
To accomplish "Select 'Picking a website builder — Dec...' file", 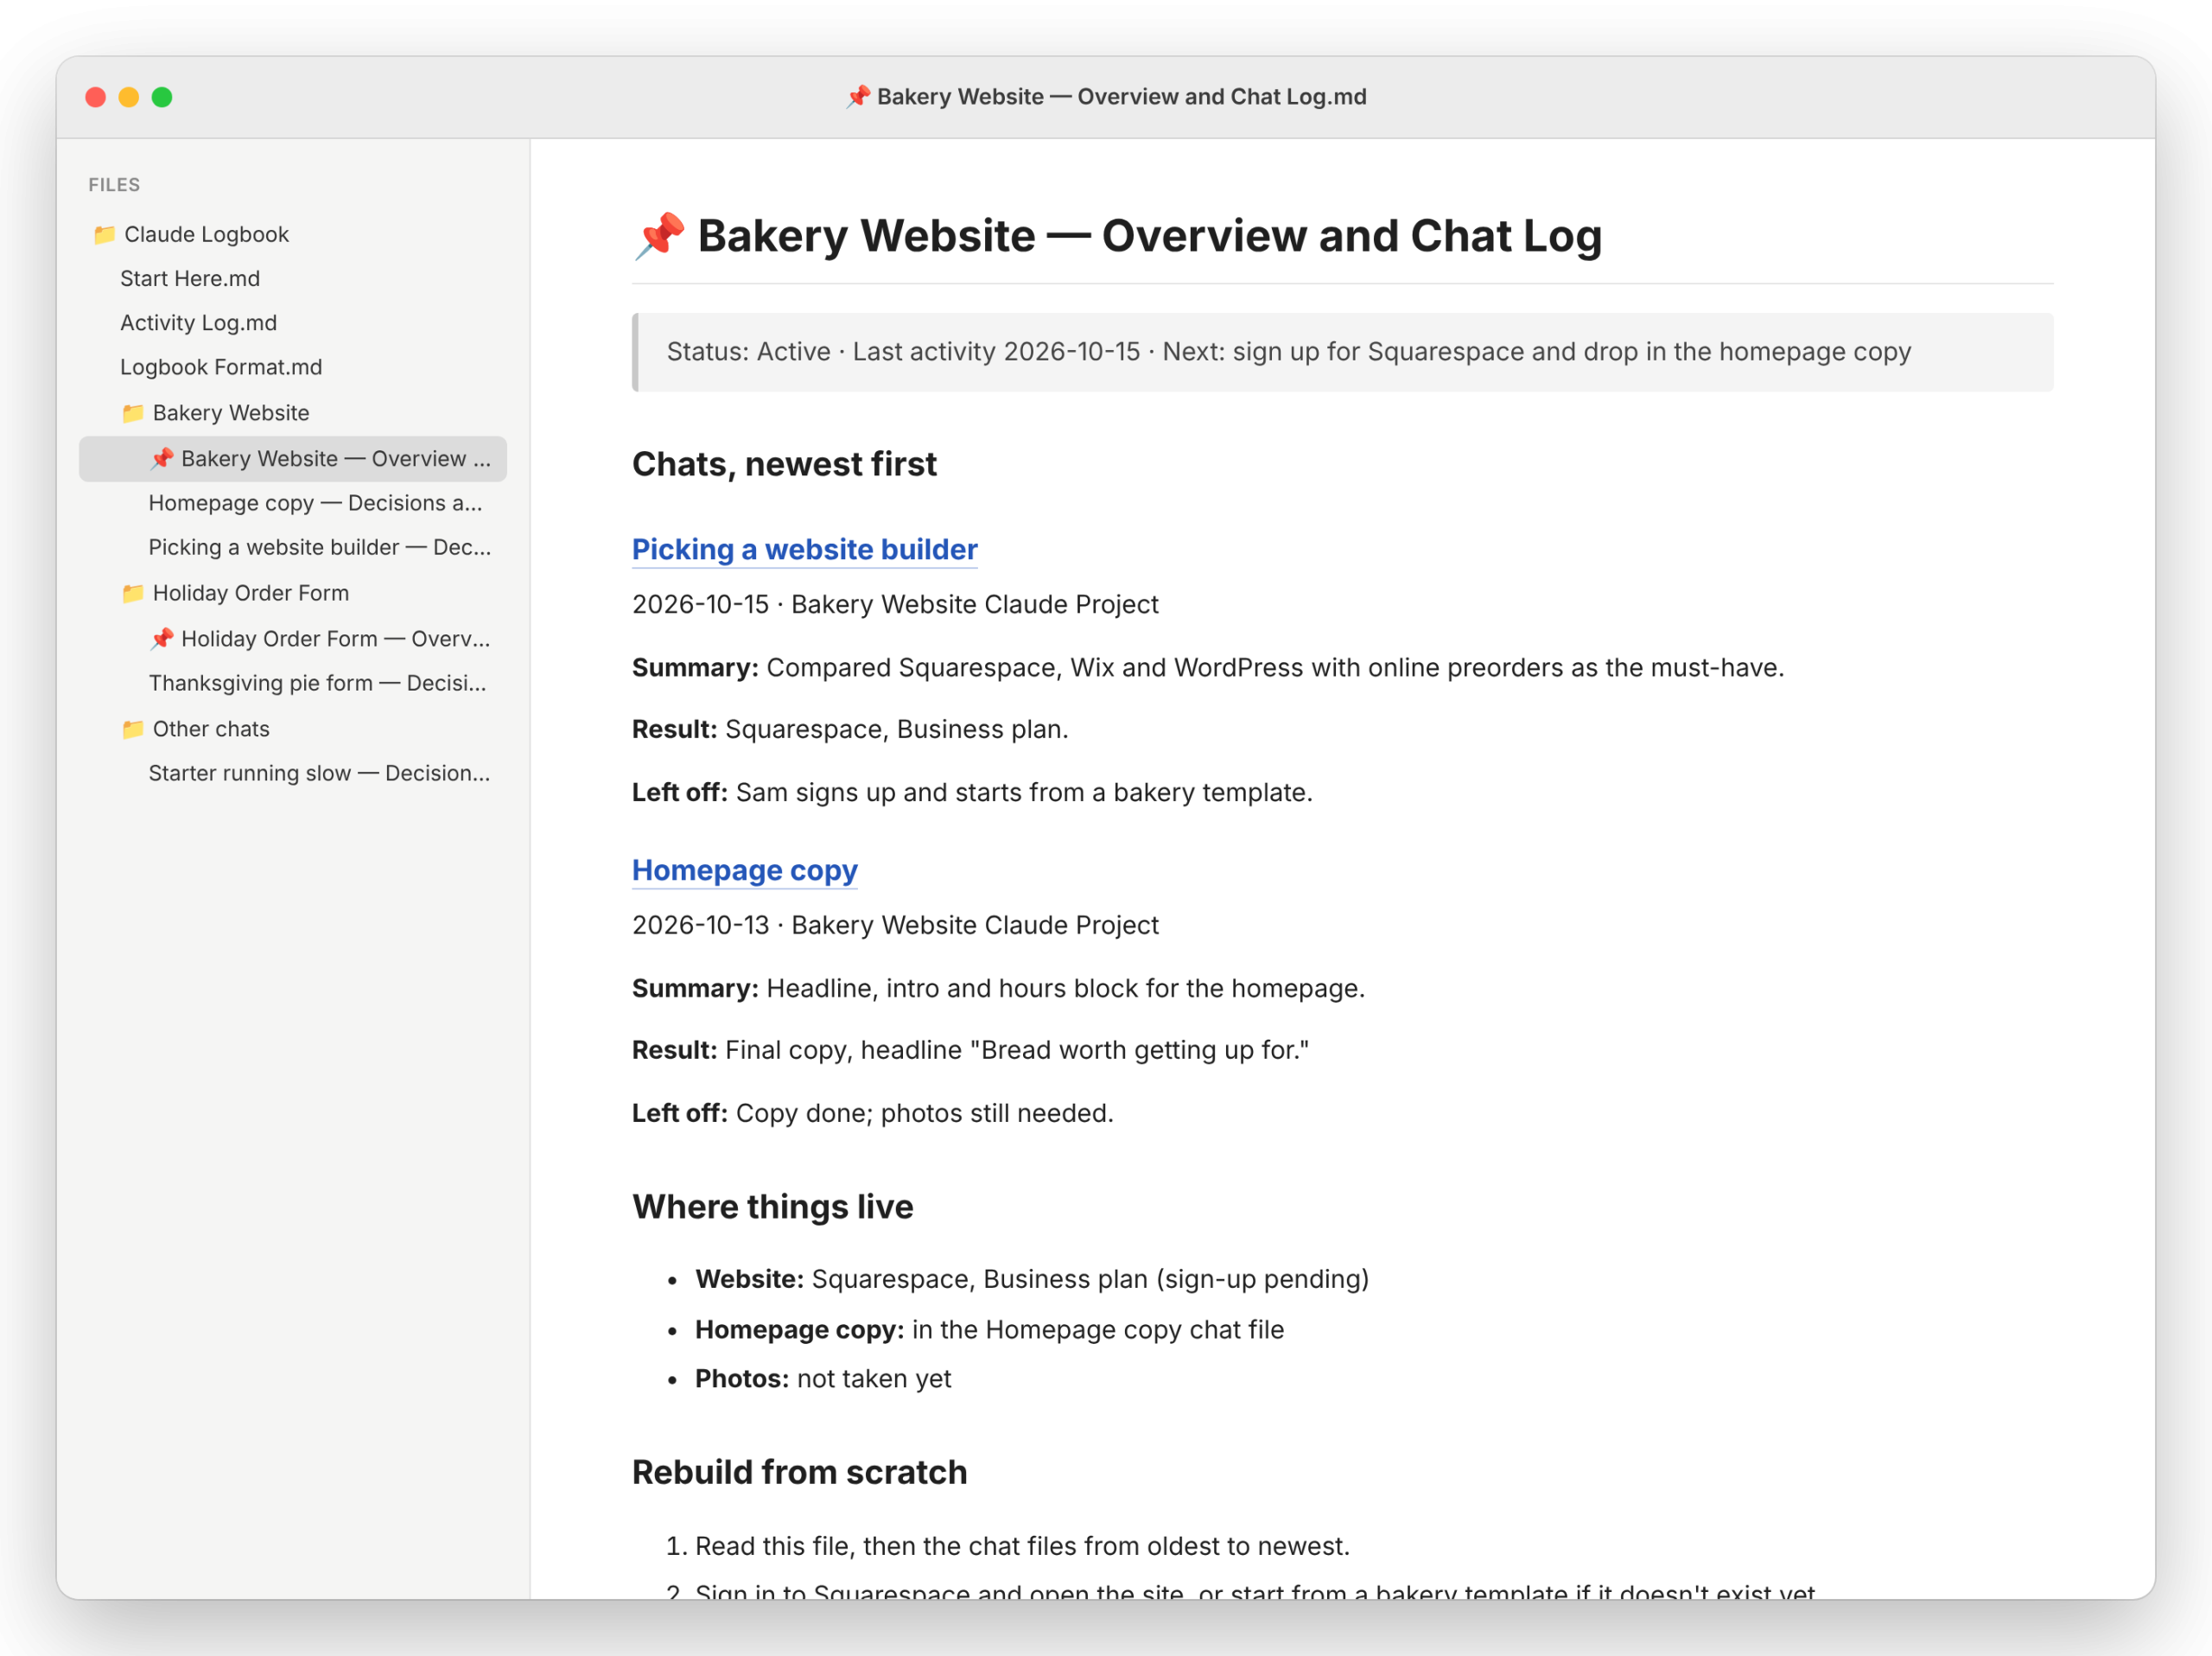I will point(320,547).
